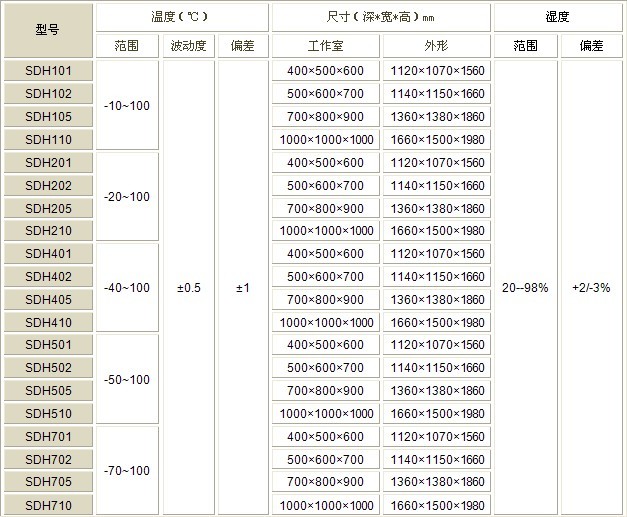Click model SDH502 in the list
Image resolution: width=627 pixels, height=517 pixels.
pyautogui.click(x=48, y=368)
